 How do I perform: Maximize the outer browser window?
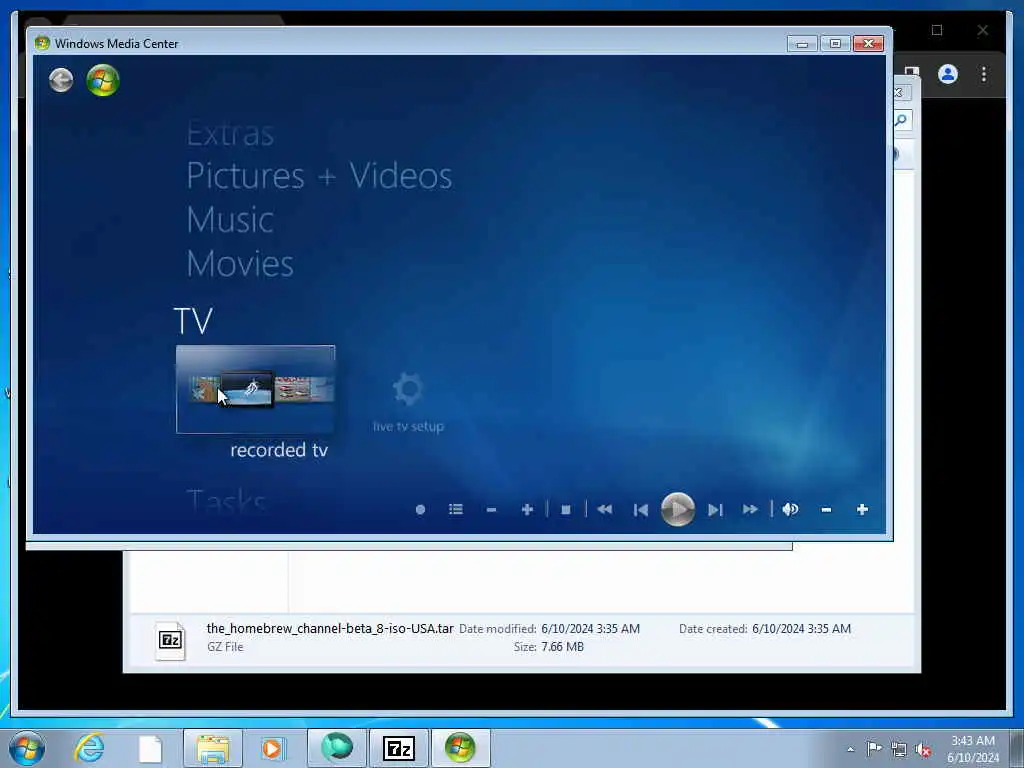tap(937, 30)
